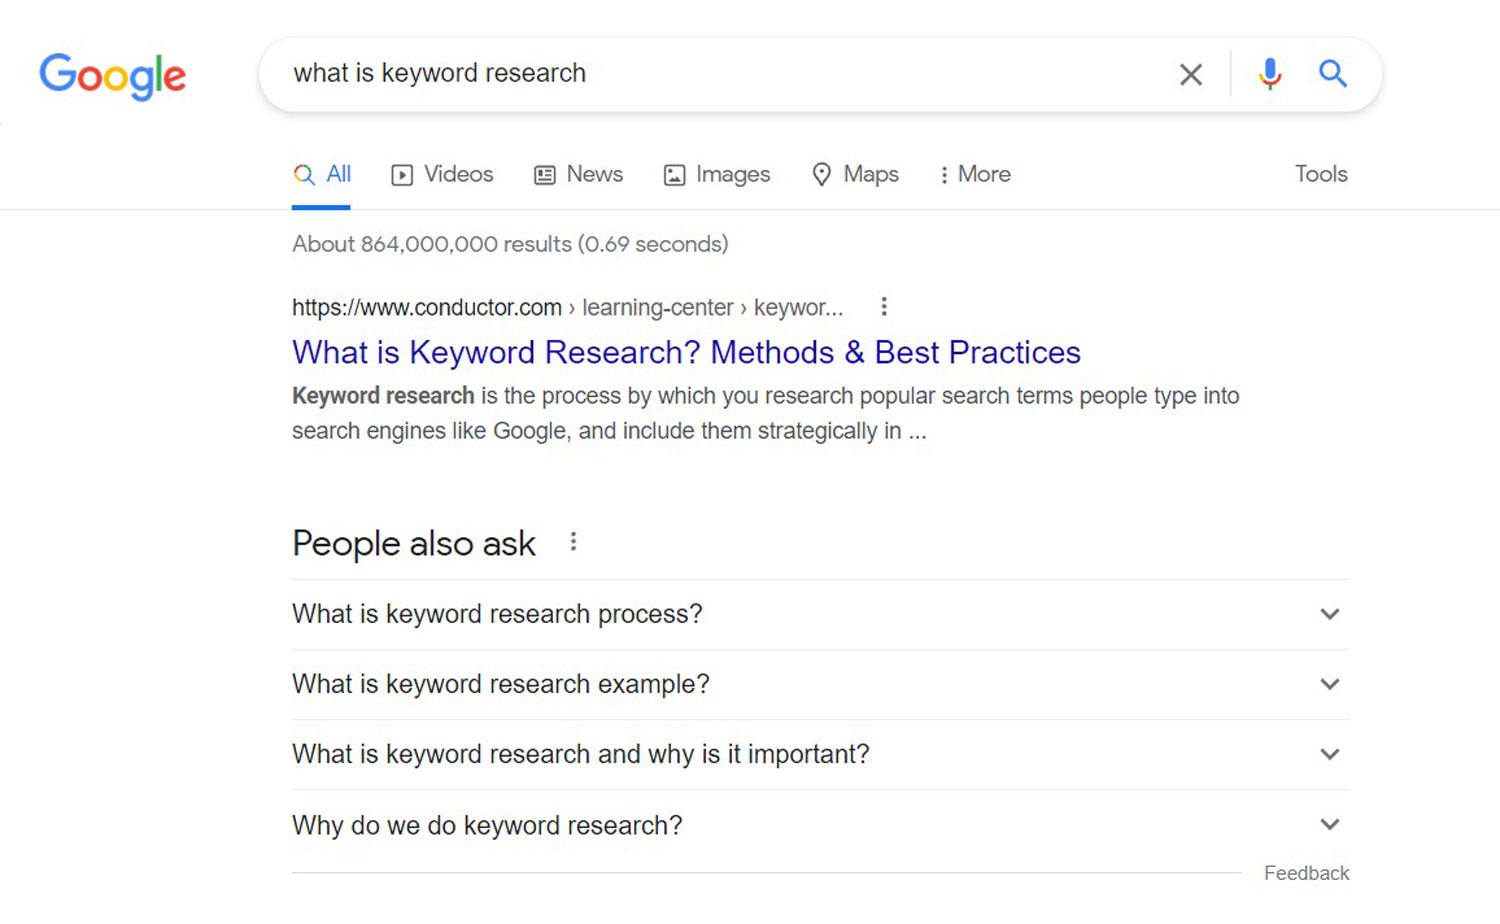The width and height of the screenshot is (1500, 924).
Task: Click the Google logo
Action: click(112, 76)
